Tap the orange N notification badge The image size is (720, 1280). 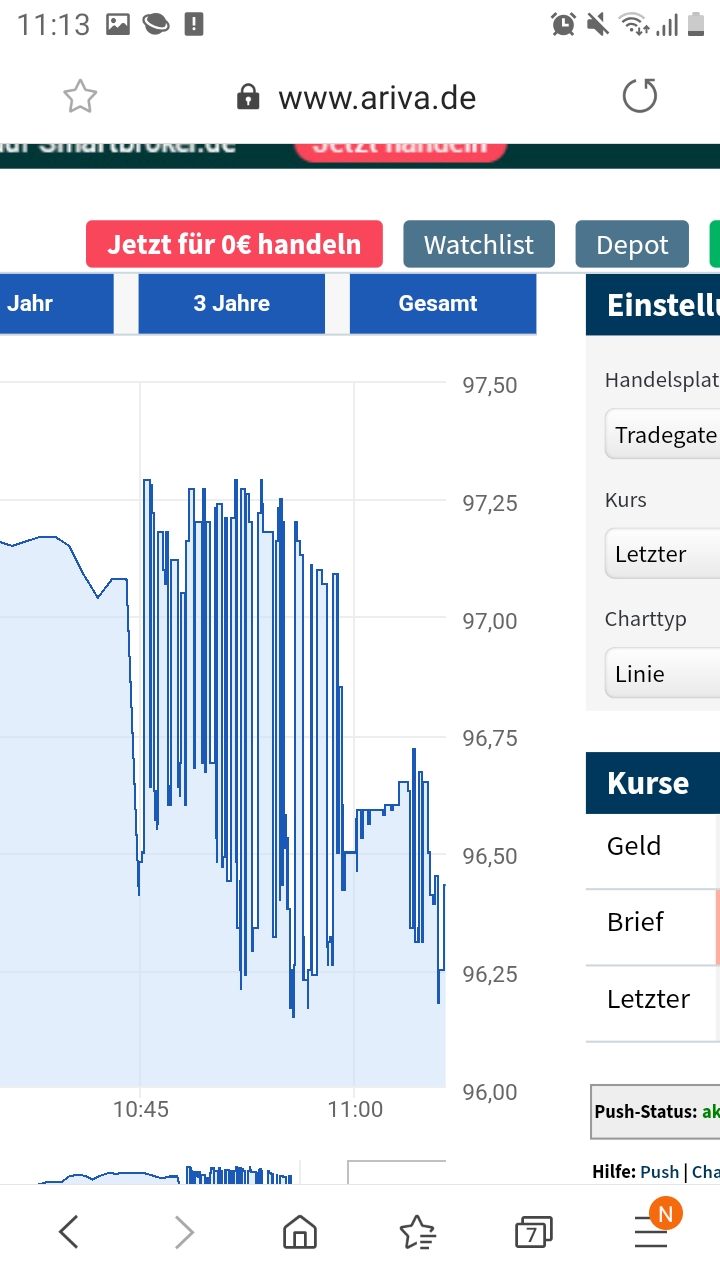tap(665, 1212)
